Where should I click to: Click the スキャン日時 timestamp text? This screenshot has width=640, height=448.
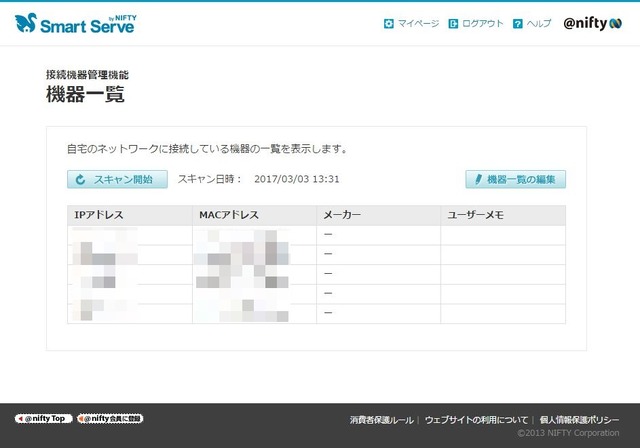click(297, 179)
